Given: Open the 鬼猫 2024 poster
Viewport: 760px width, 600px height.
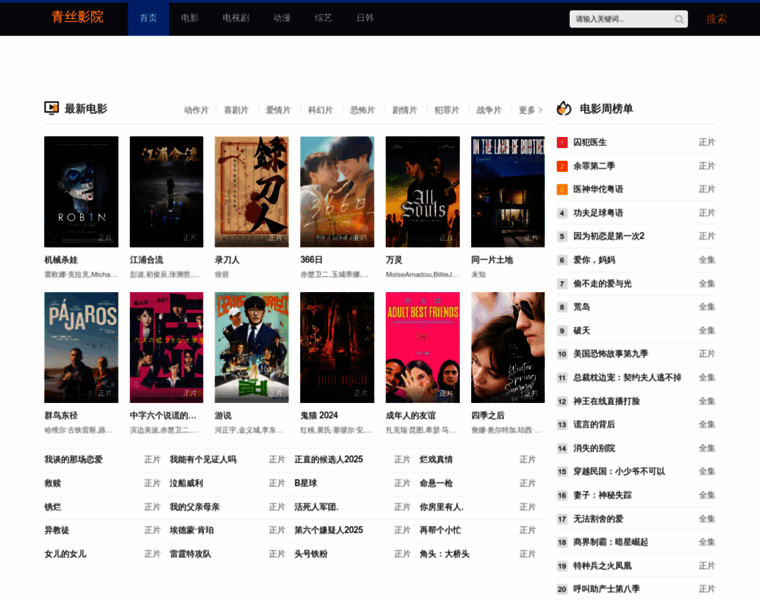Looking at the screenshot, I should click(337, 347).
